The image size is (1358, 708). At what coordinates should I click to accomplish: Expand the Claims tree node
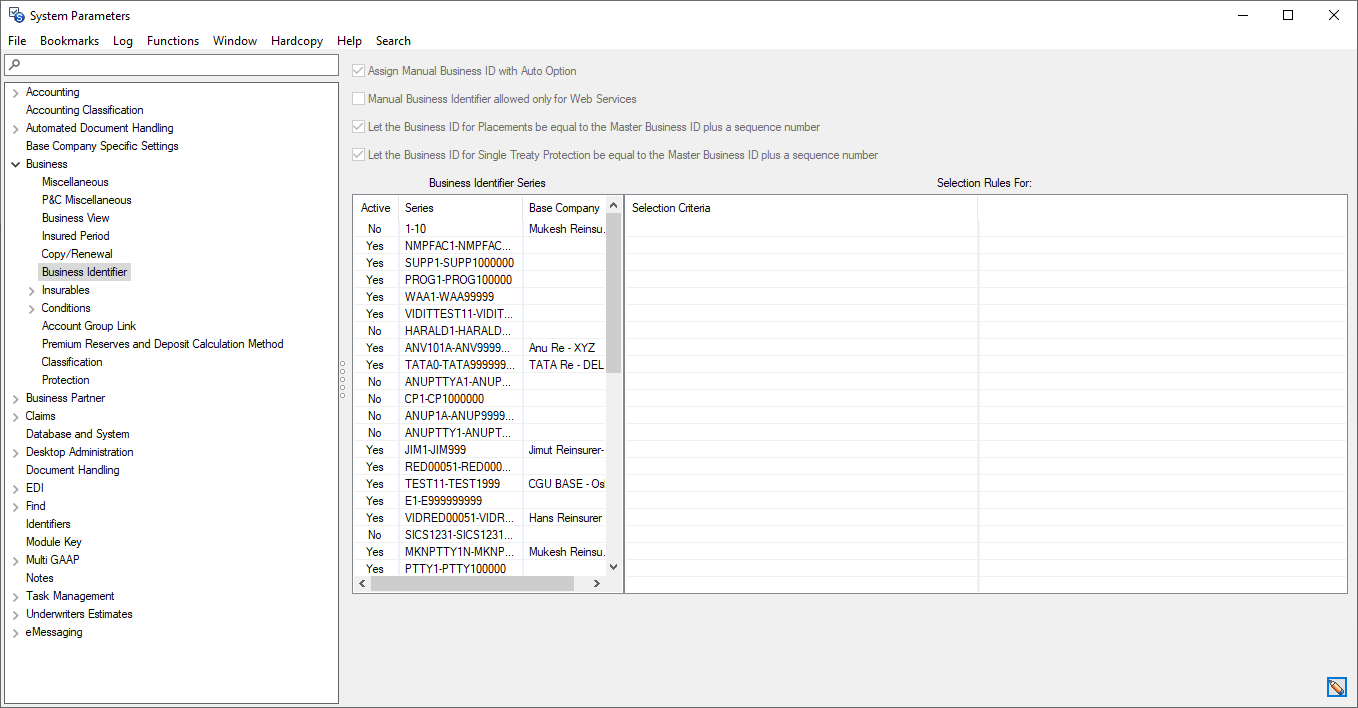[14, 415]
